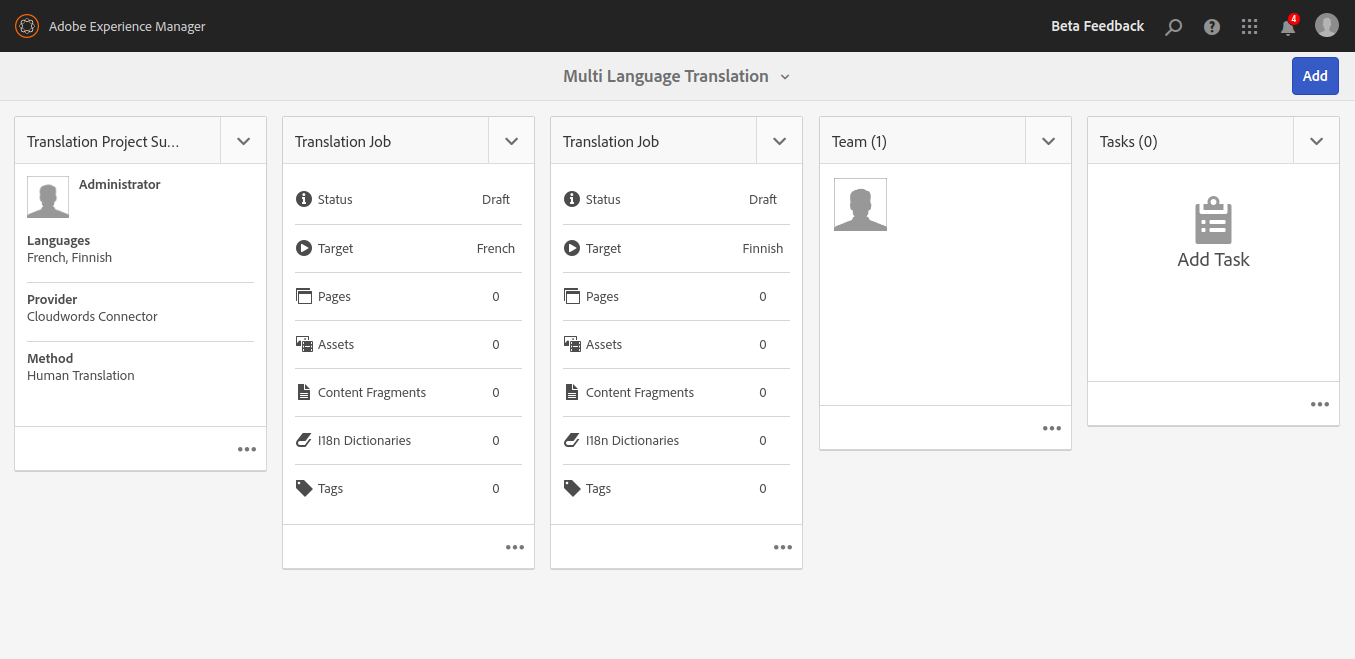Viewport: 1355px width, 659px height.
Task: Click the more options ellipsis under Tasks tile
Action: [1320, 405]
